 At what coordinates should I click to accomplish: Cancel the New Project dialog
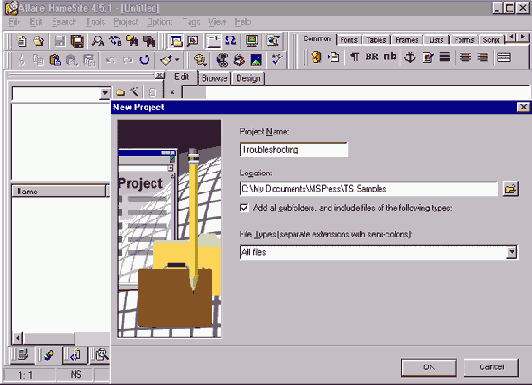tap(491, 367)
